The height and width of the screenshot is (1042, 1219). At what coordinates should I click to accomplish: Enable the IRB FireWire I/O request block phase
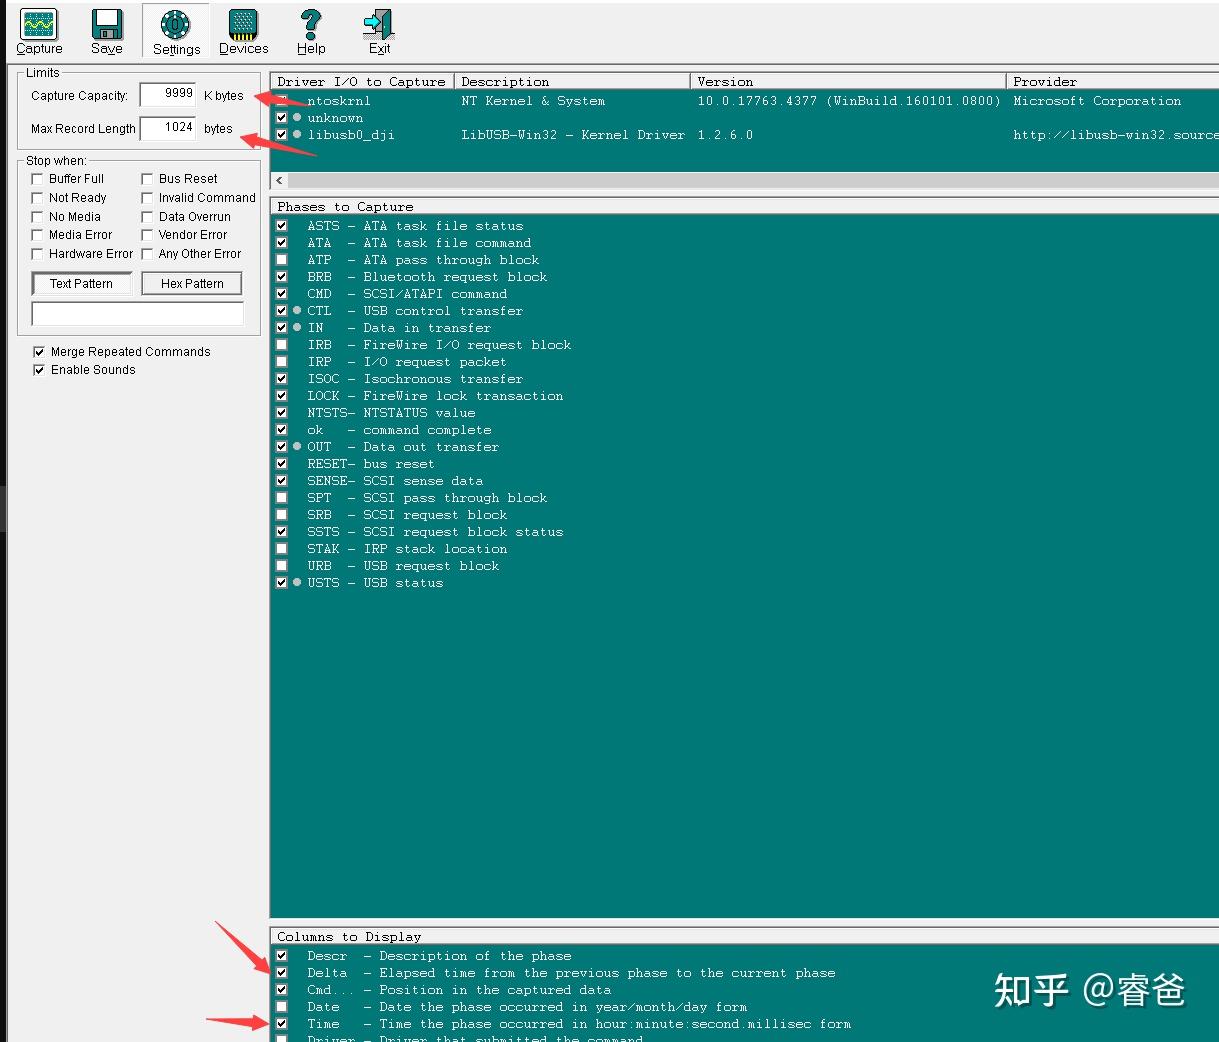click(282, 345)
